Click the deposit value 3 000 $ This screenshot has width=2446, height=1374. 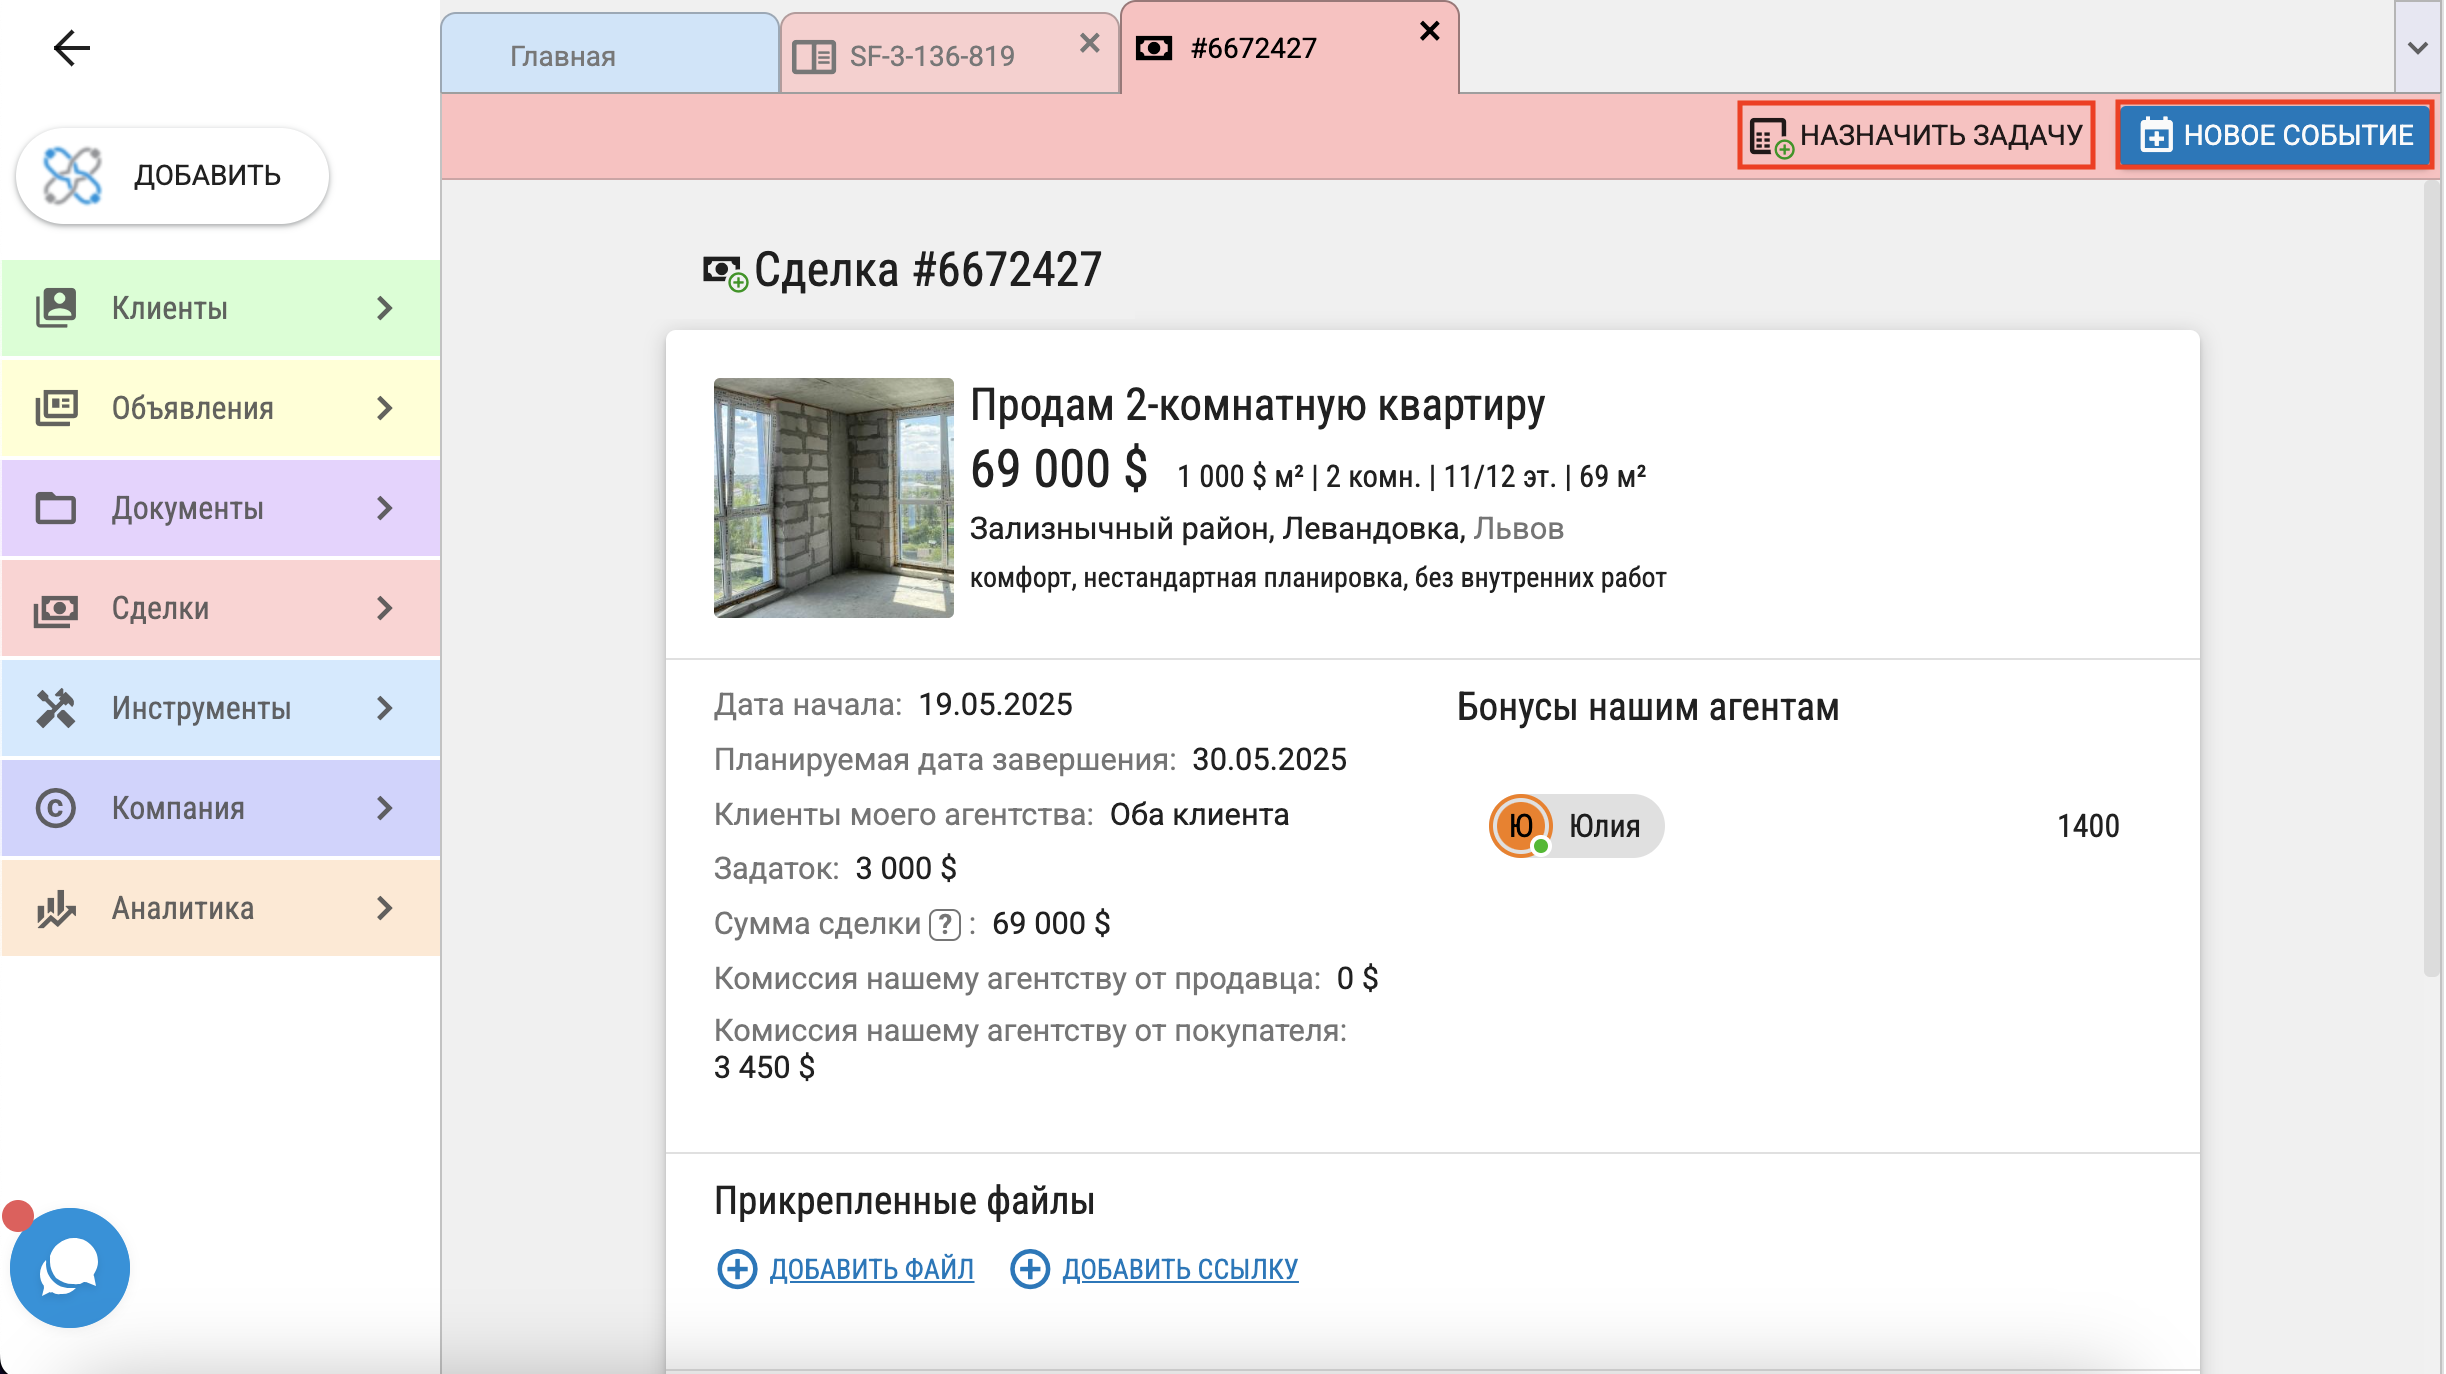click(x=906, y=868)
